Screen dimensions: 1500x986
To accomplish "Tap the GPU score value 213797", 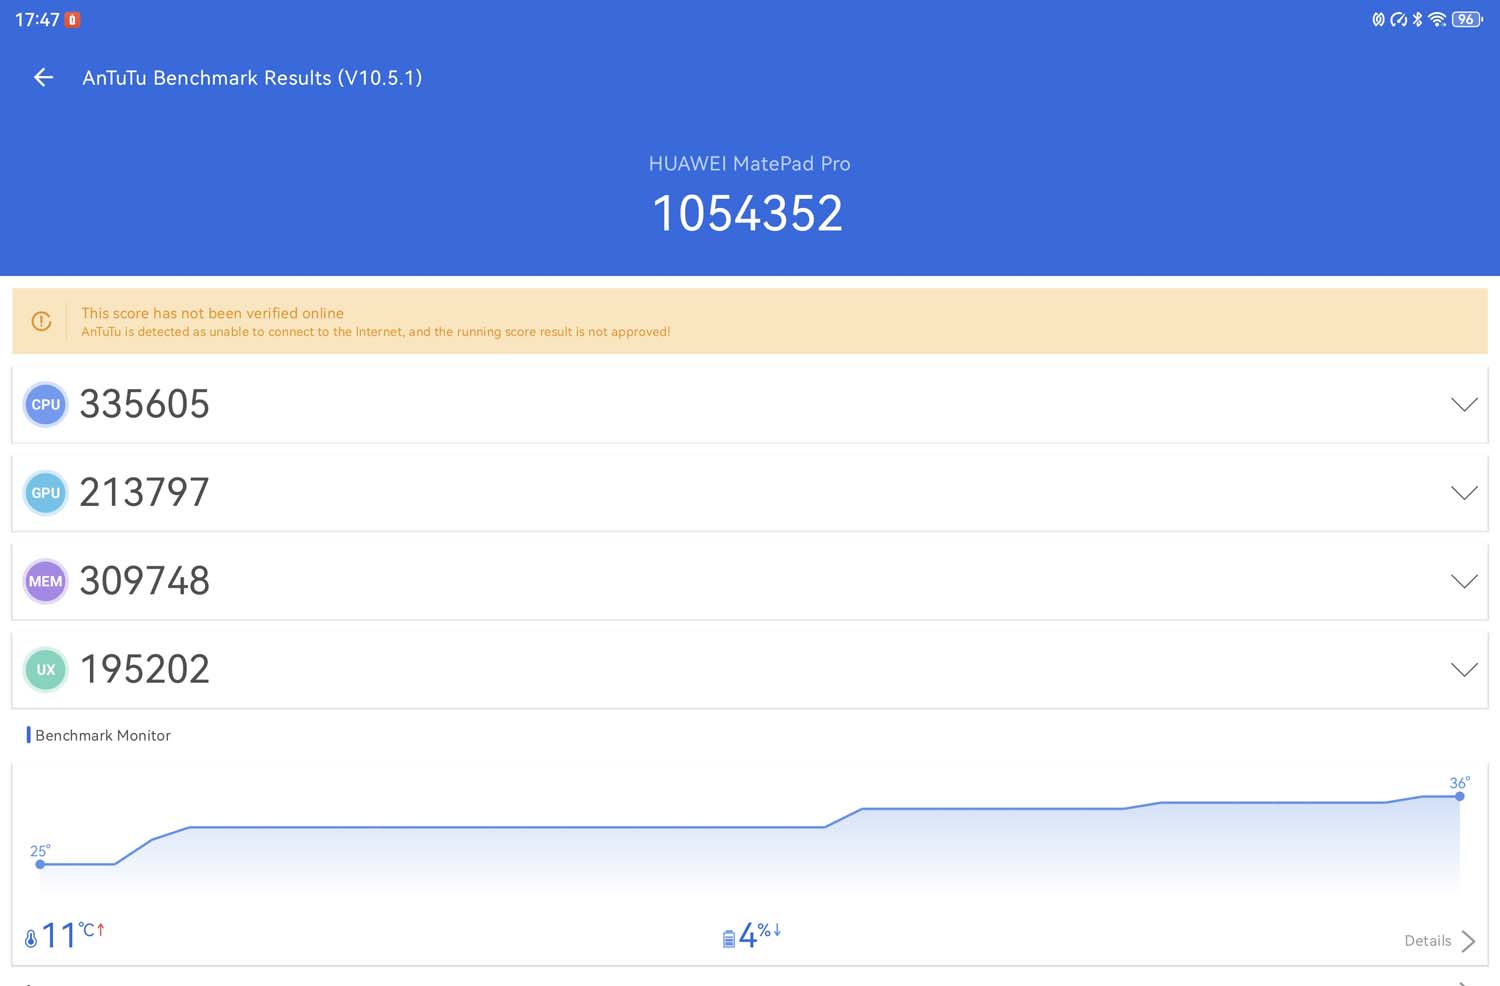I will click(x=145, y=492).
